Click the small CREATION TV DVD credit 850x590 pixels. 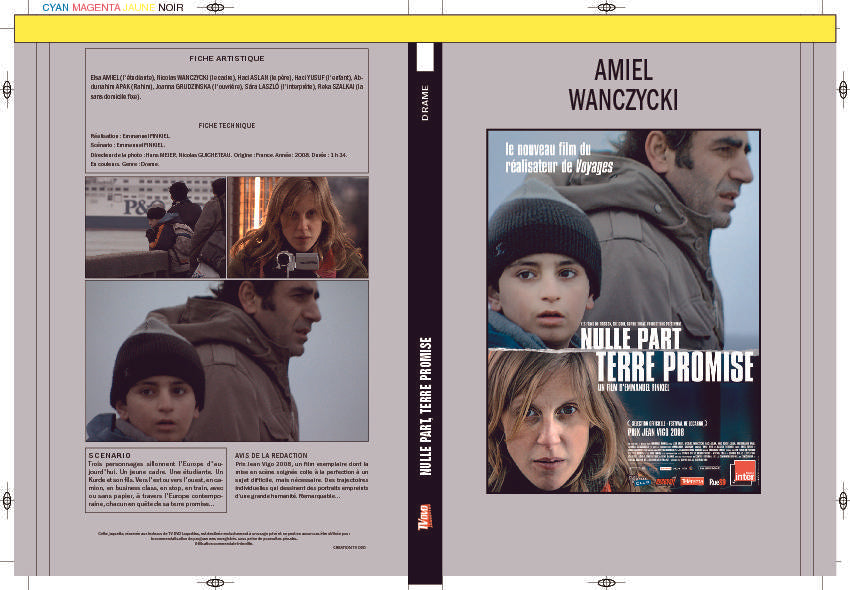pos(349,548)
